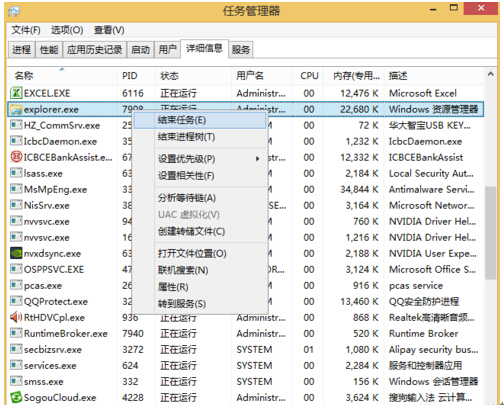
Task: Select 设置相关性(F) in the context menu
Action: click(x=200, y=176)
